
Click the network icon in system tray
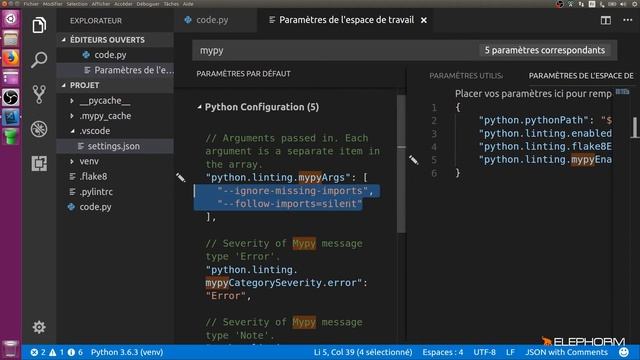coord(581,4)
